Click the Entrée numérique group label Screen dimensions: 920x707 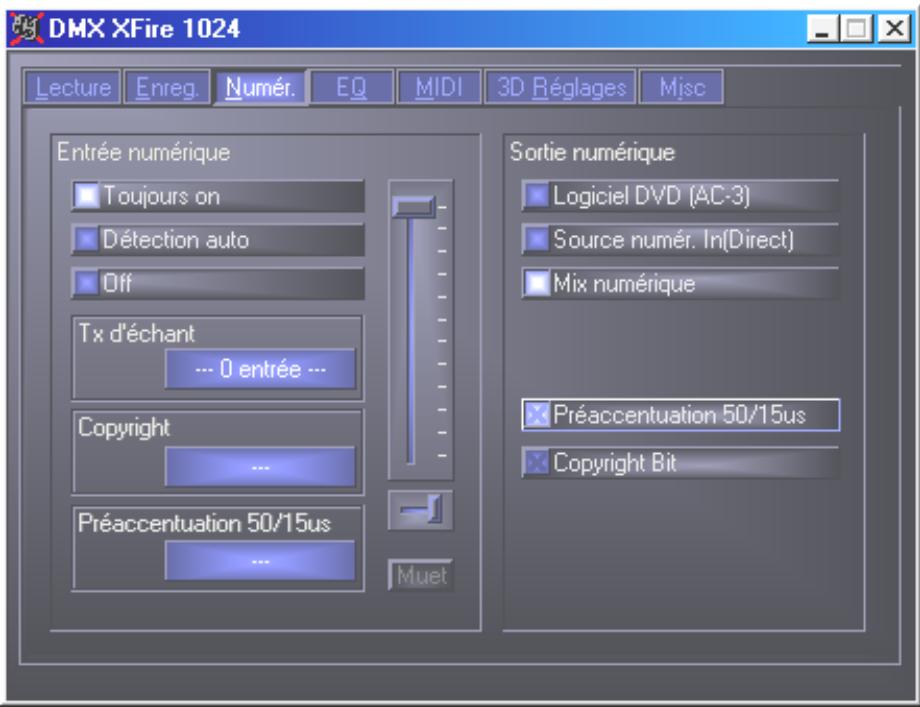pos(143,153)
